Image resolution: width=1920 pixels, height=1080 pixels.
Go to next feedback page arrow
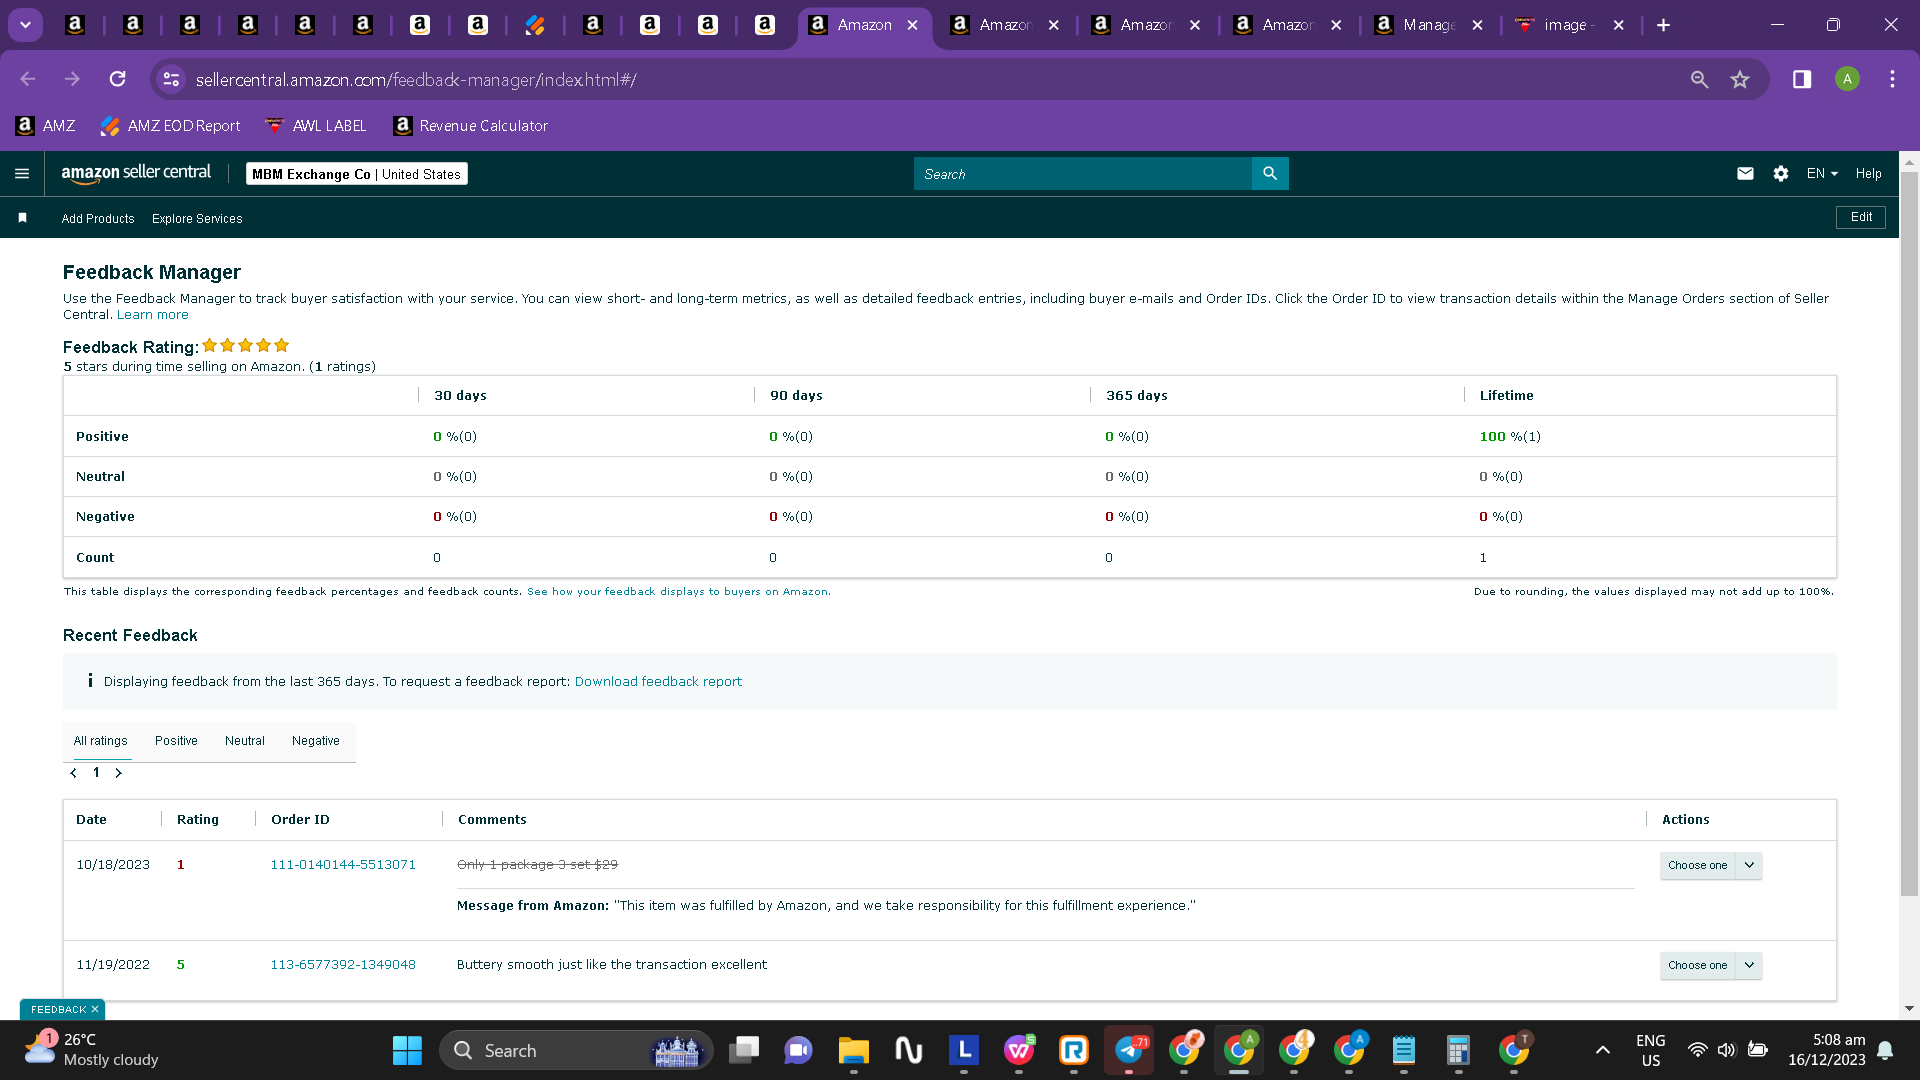(x=118, y=773)
